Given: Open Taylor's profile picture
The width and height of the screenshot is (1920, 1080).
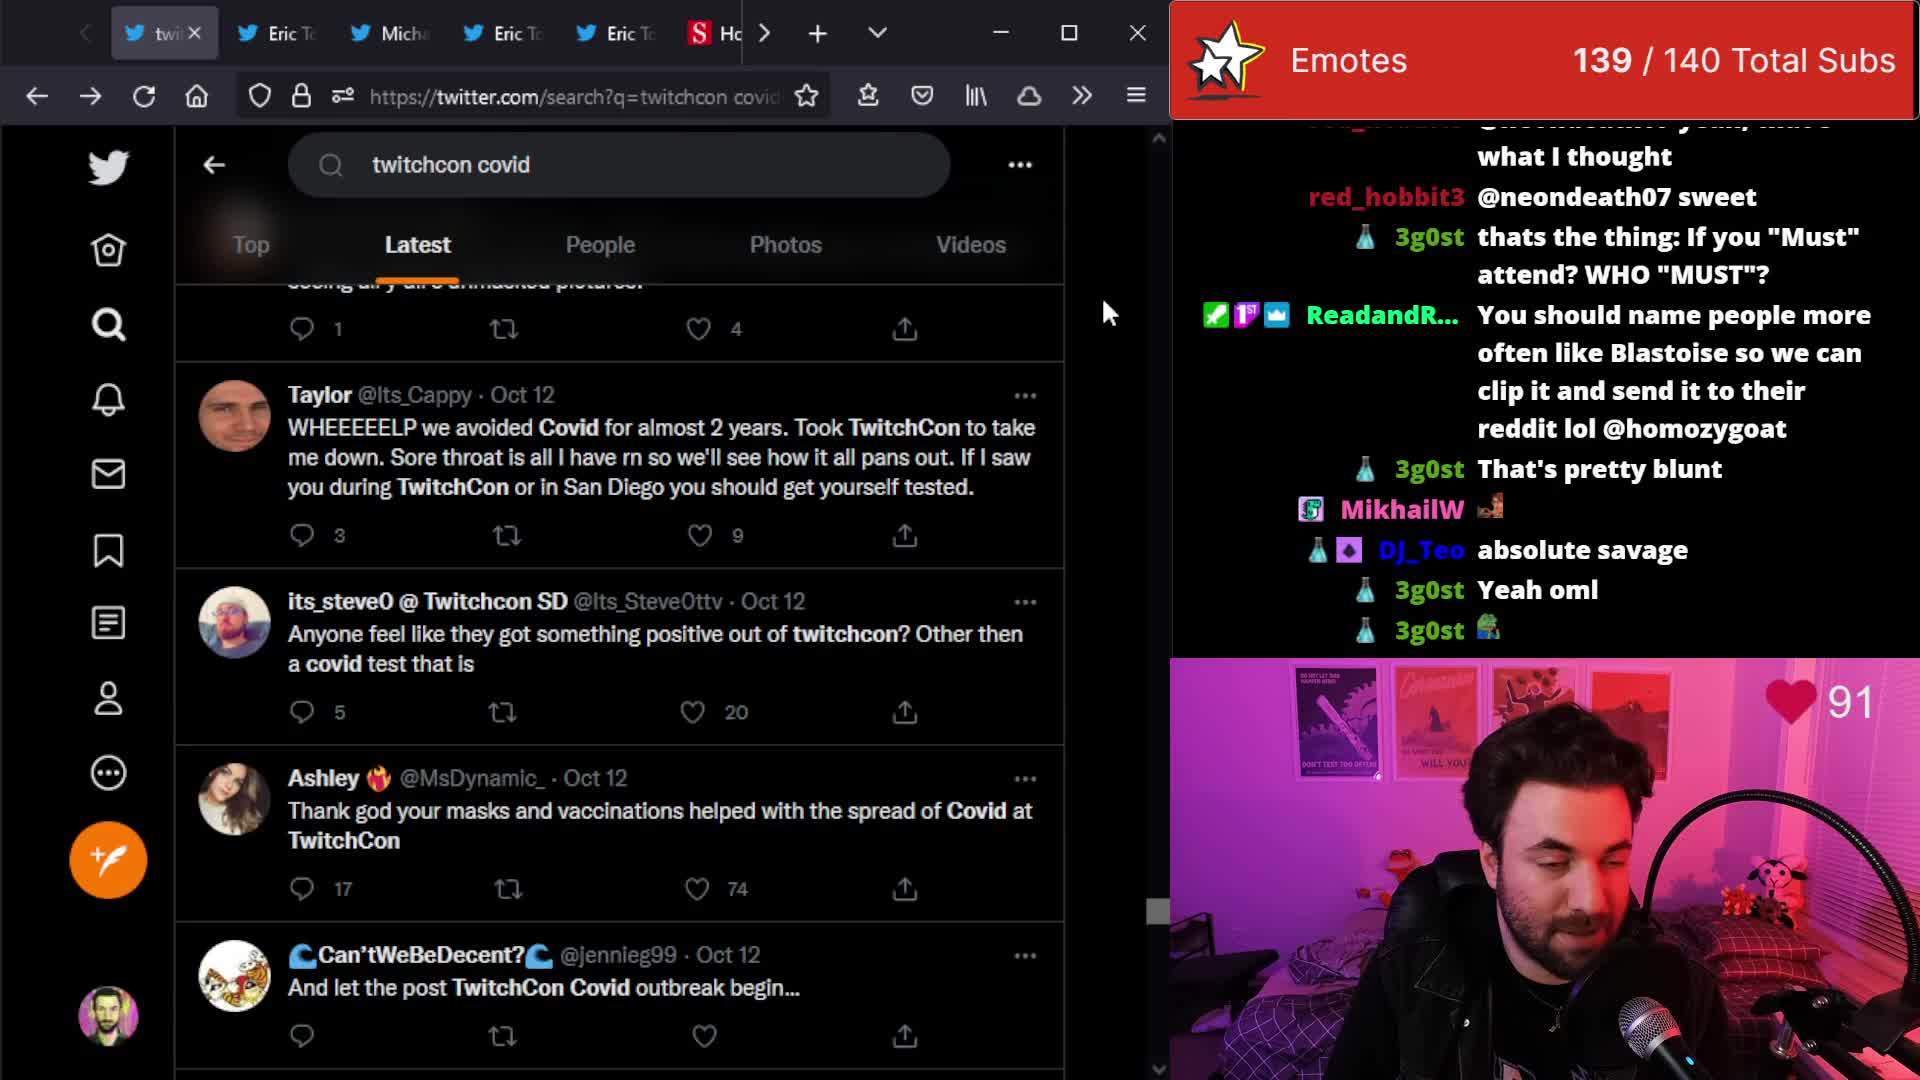Looking at the screenshot, I should click(x=234, y=416).
